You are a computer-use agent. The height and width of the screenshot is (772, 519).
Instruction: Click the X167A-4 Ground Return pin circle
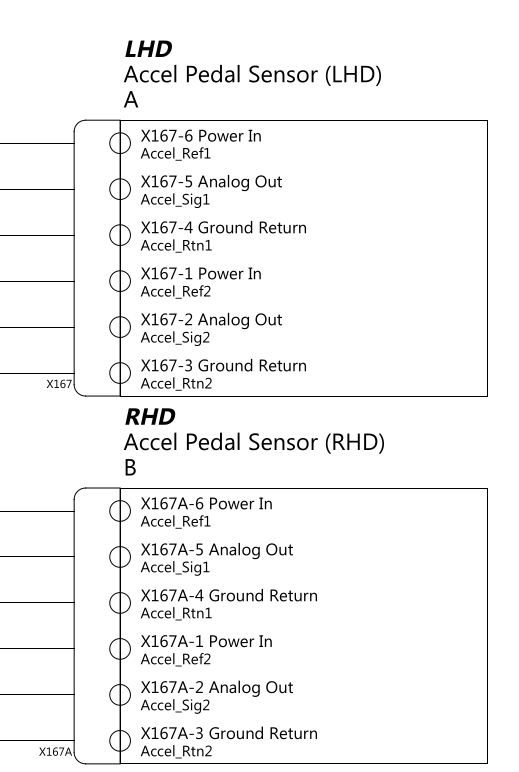(120, 603)
